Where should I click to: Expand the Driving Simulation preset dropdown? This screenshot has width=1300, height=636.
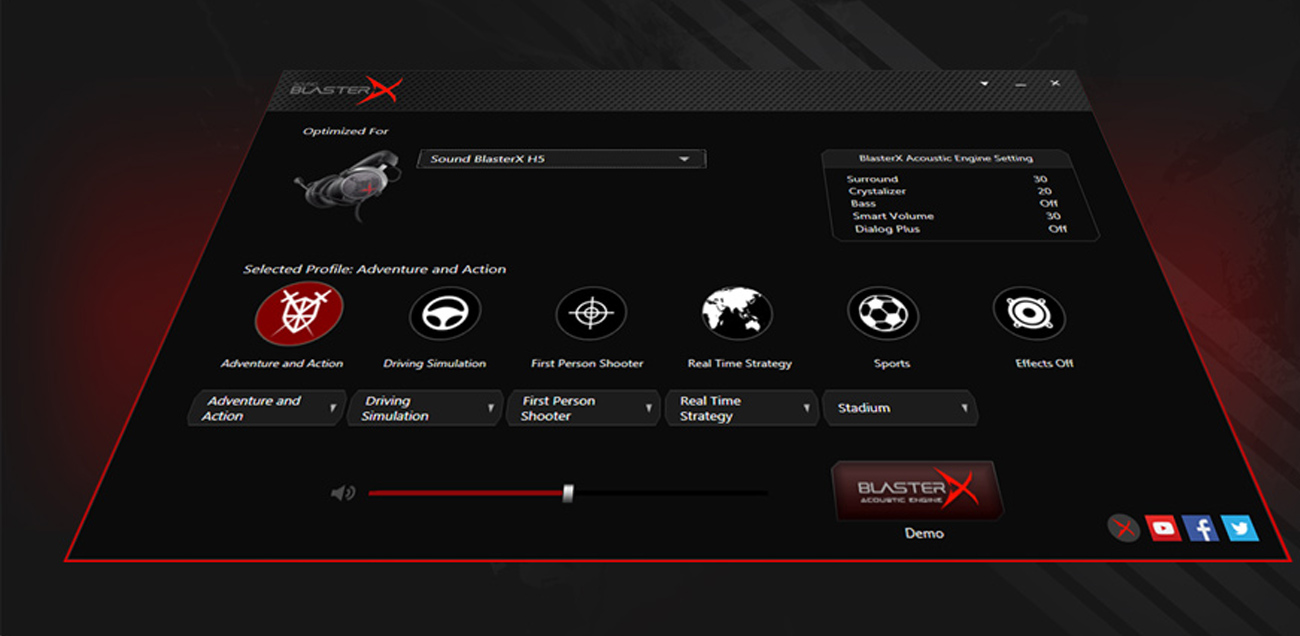(x=424, y=408)
